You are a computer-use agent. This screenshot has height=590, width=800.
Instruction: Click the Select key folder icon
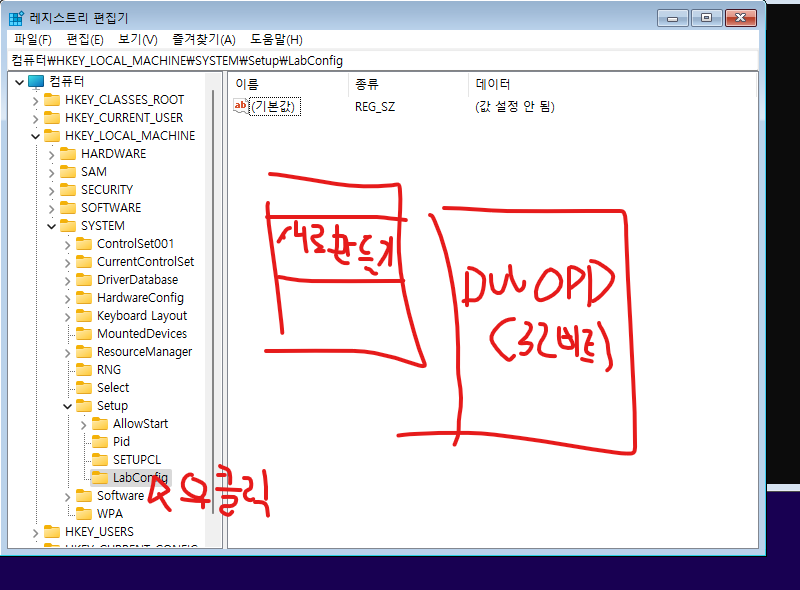point(84,387)
